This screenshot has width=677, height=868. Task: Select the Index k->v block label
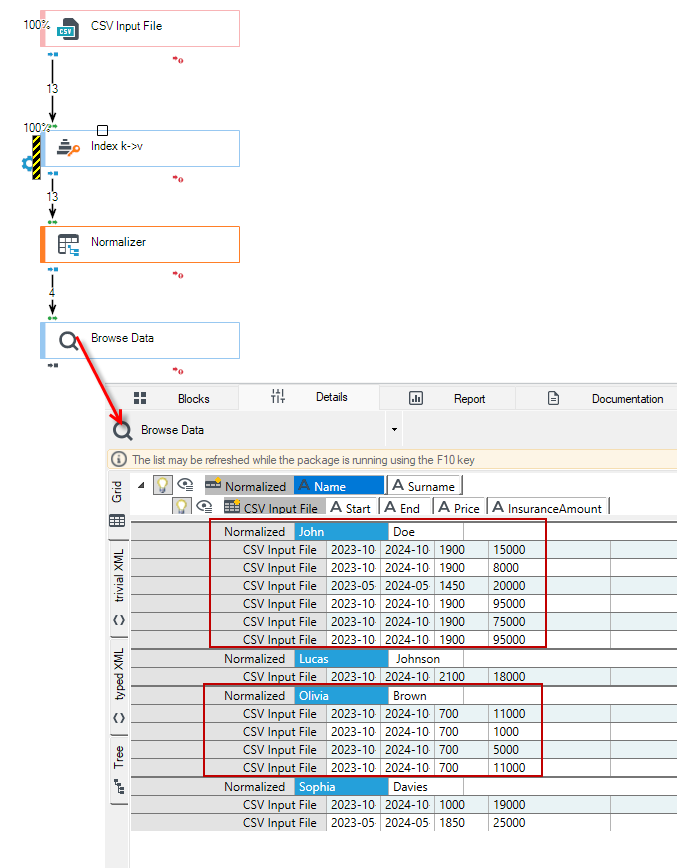tap(117, 146)
